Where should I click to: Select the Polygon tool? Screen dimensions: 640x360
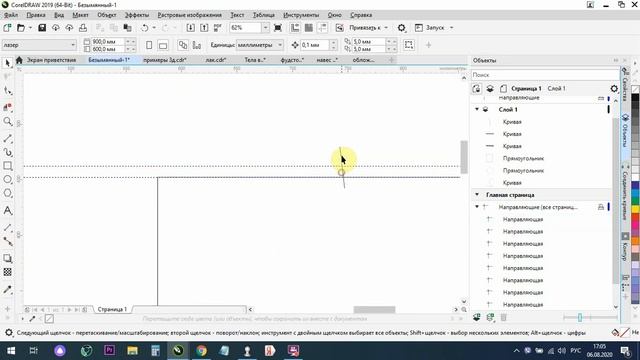pos(7,193)
